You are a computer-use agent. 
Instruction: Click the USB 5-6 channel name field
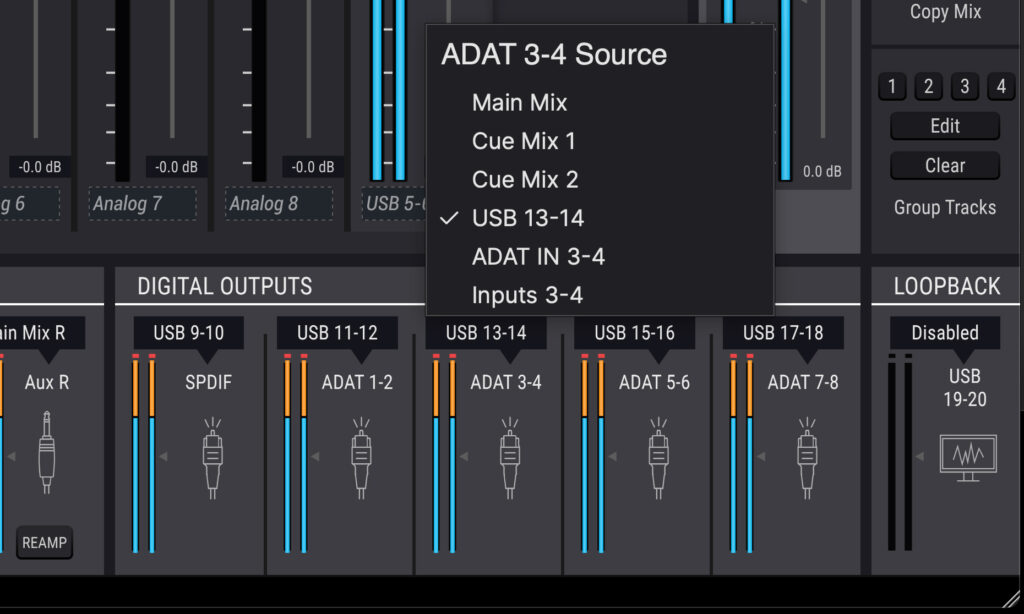point(394,204)
